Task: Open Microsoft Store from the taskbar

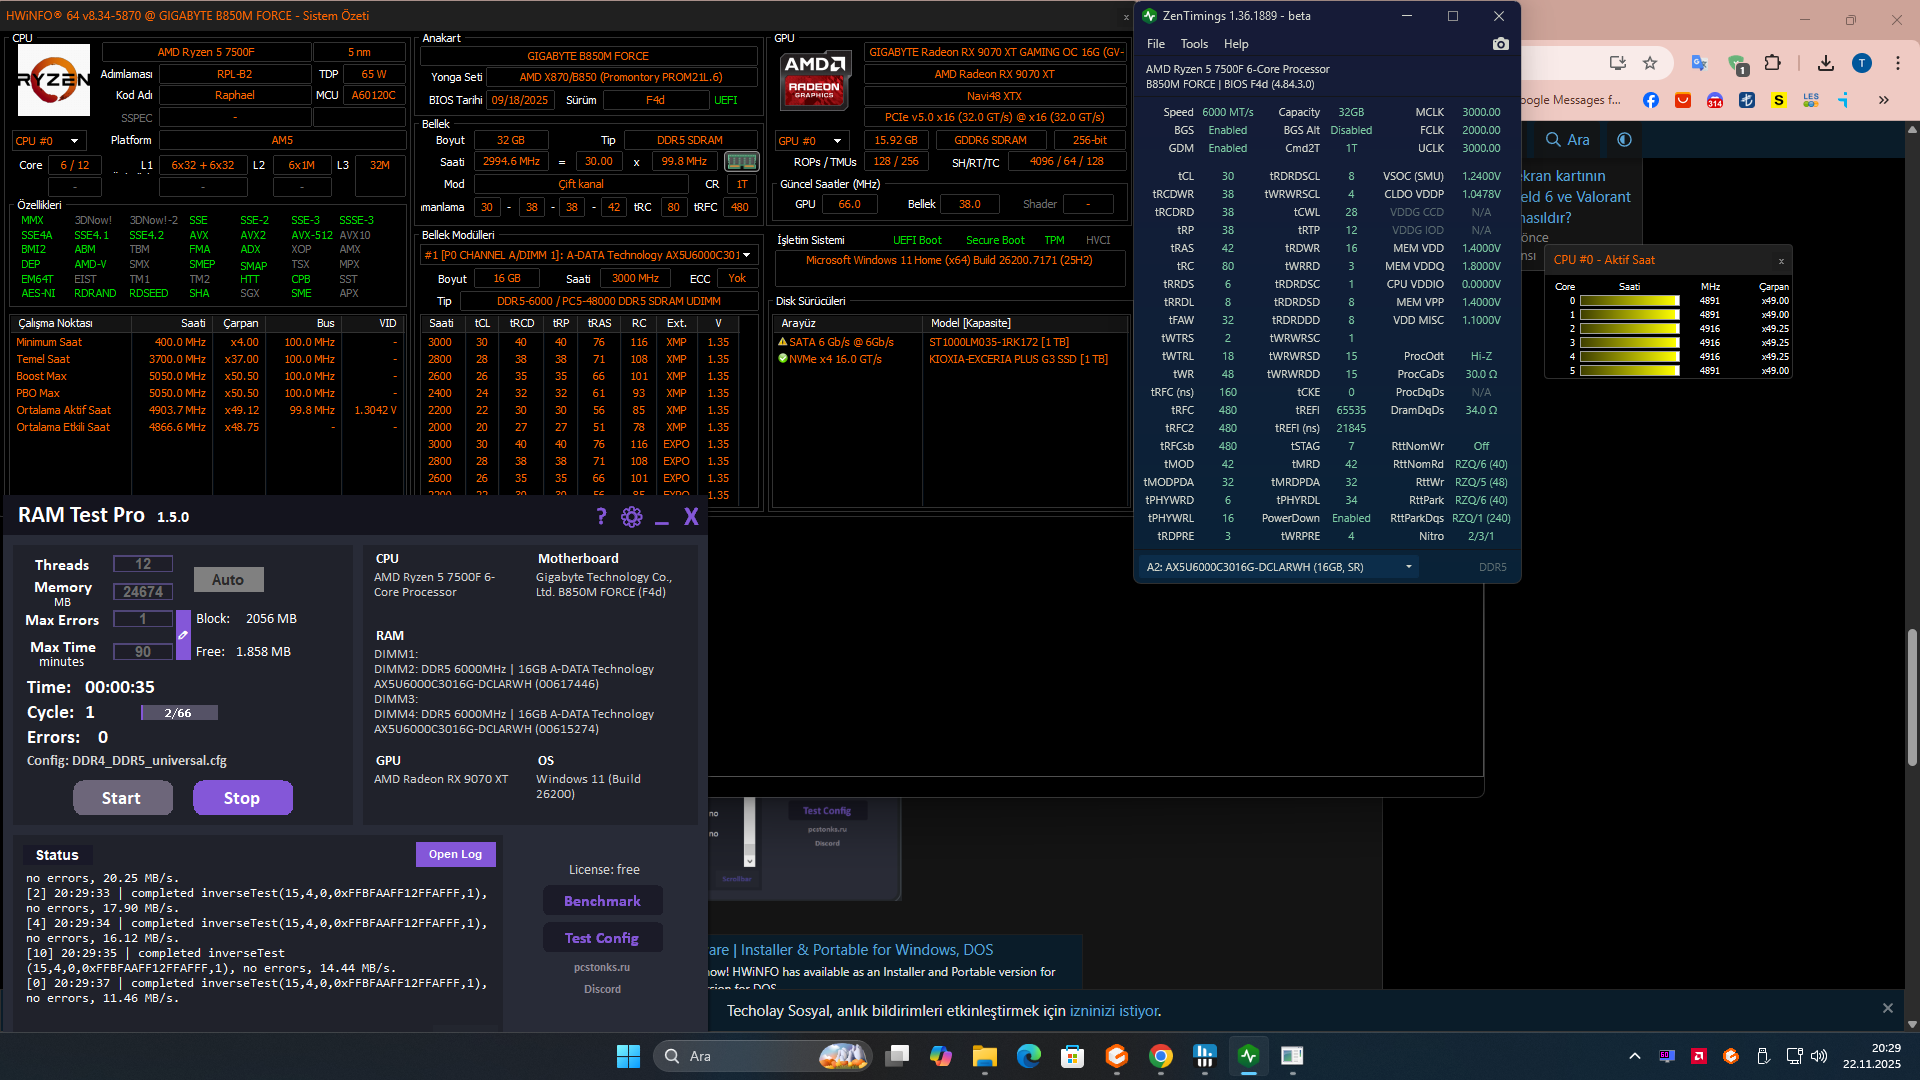Action: pos(1073,1056)
